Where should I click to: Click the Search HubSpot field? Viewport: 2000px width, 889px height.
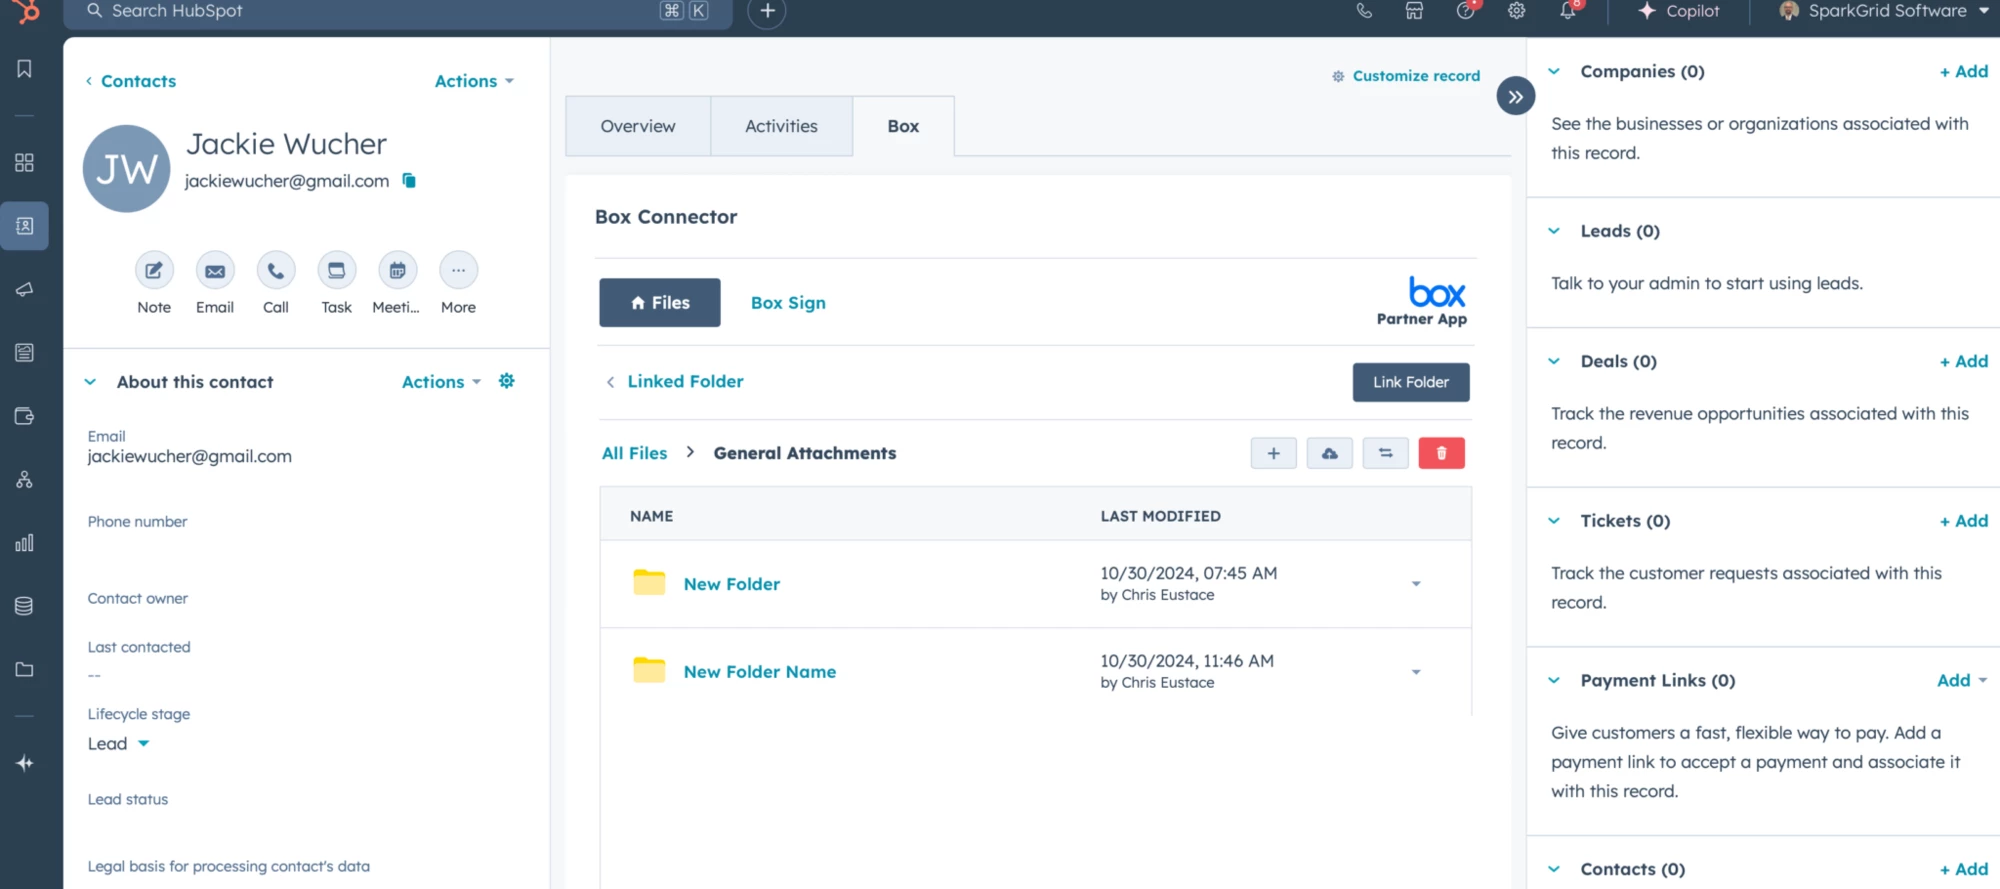click(x=398, y=11)
